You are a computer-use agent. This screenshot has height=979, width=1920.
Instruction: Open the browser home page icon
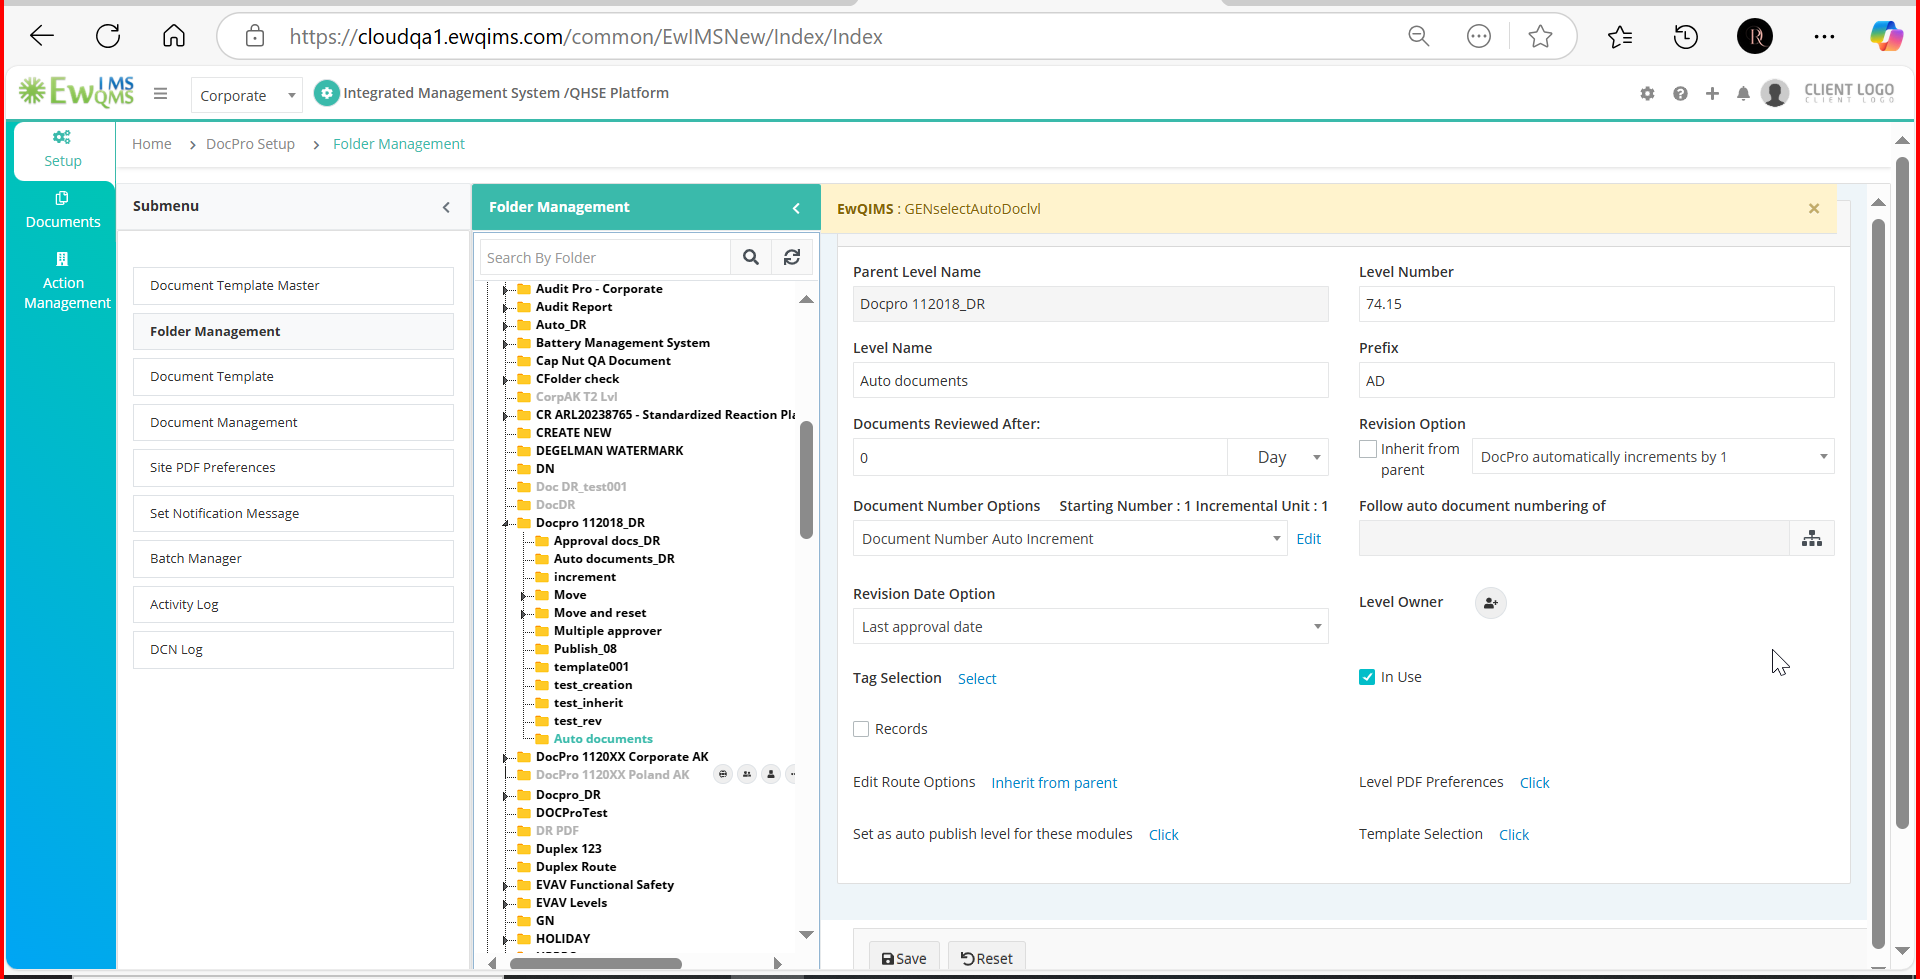[174, 37]
